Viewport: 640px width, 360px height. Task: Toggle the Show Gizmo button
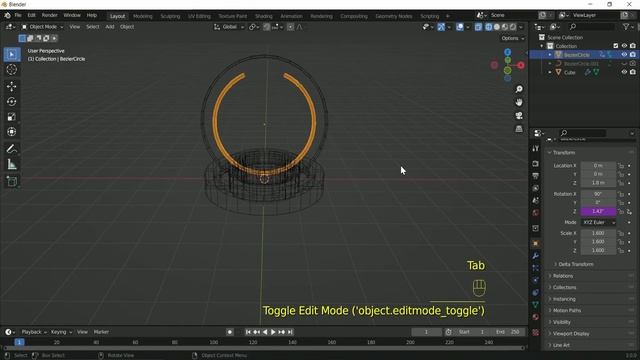coord(441,27)
